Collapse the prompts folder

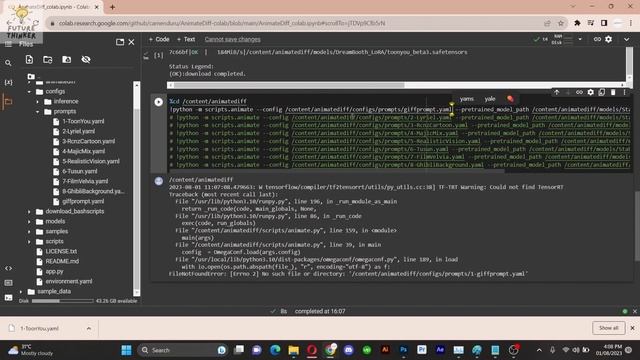click(x=38, y=111)
